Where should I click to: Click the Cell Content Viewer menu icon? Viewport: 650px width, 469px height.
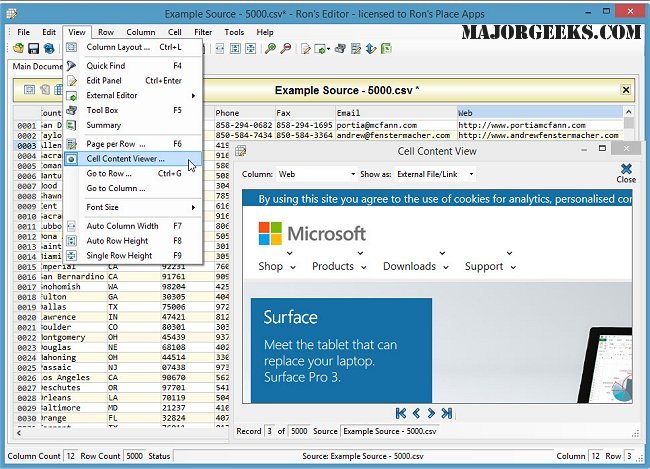coord(72,159)
